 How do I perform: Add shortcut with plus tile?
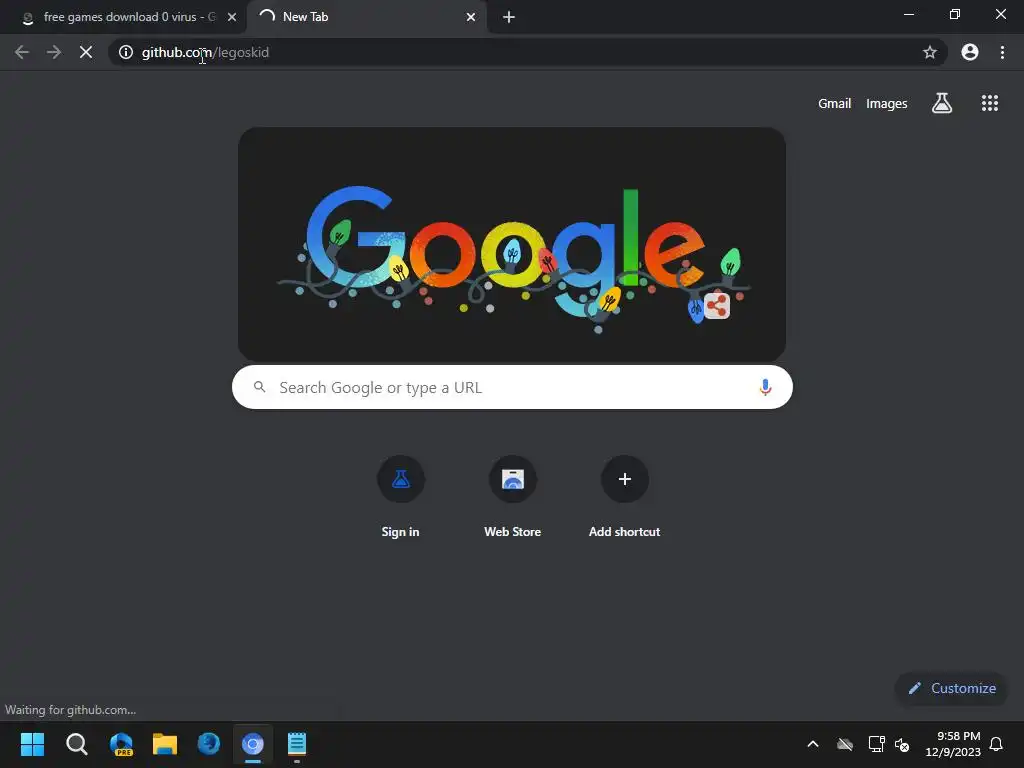624,479
